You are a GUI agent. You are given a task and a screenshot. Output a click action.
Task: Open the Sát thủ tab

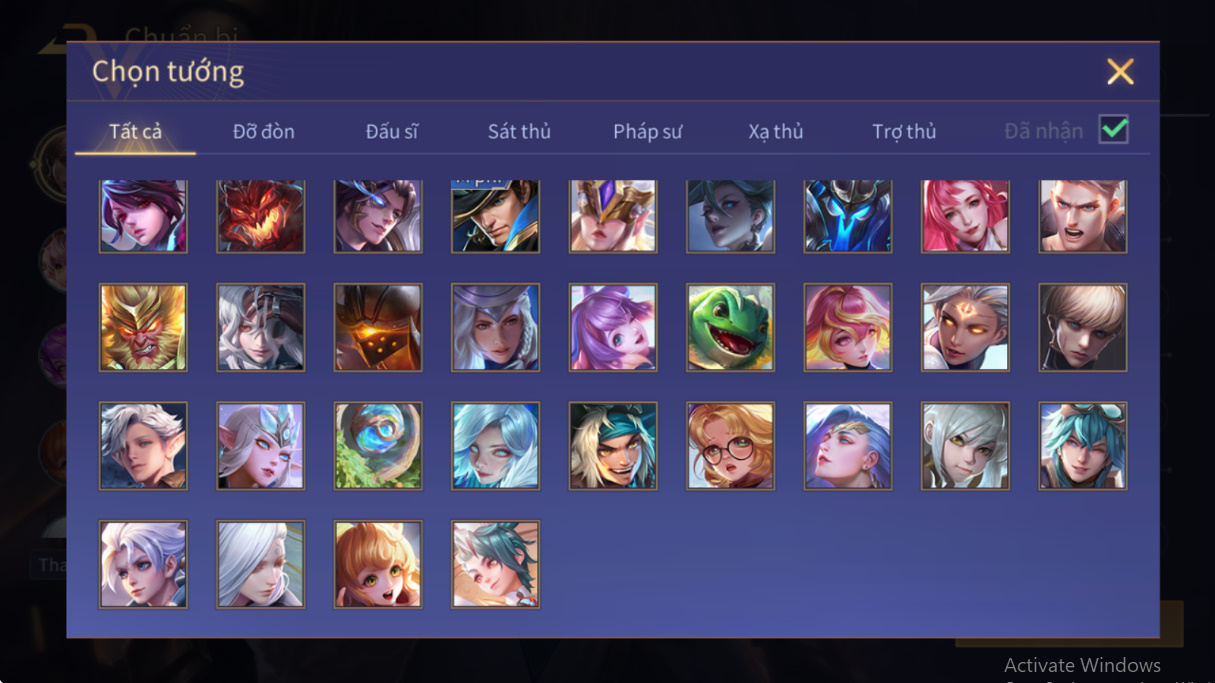(x=519, y=131)
